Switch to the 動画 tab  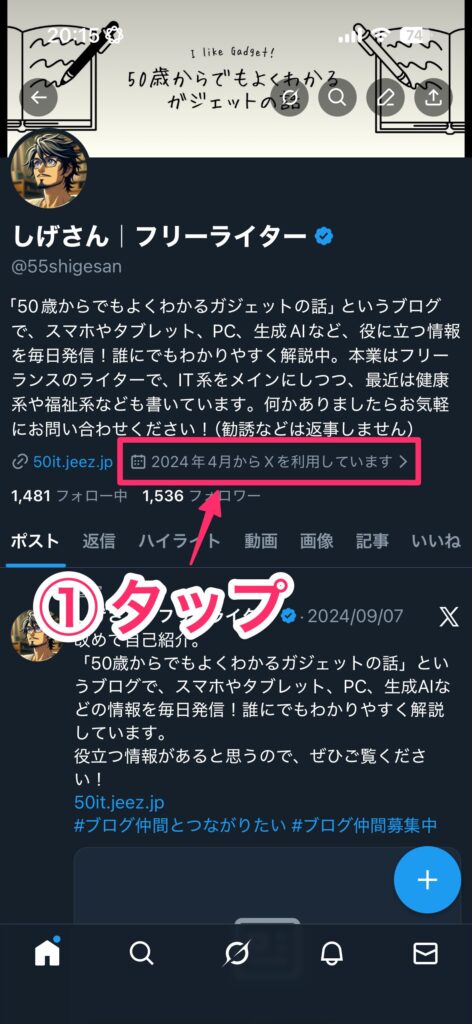point(261,541)
